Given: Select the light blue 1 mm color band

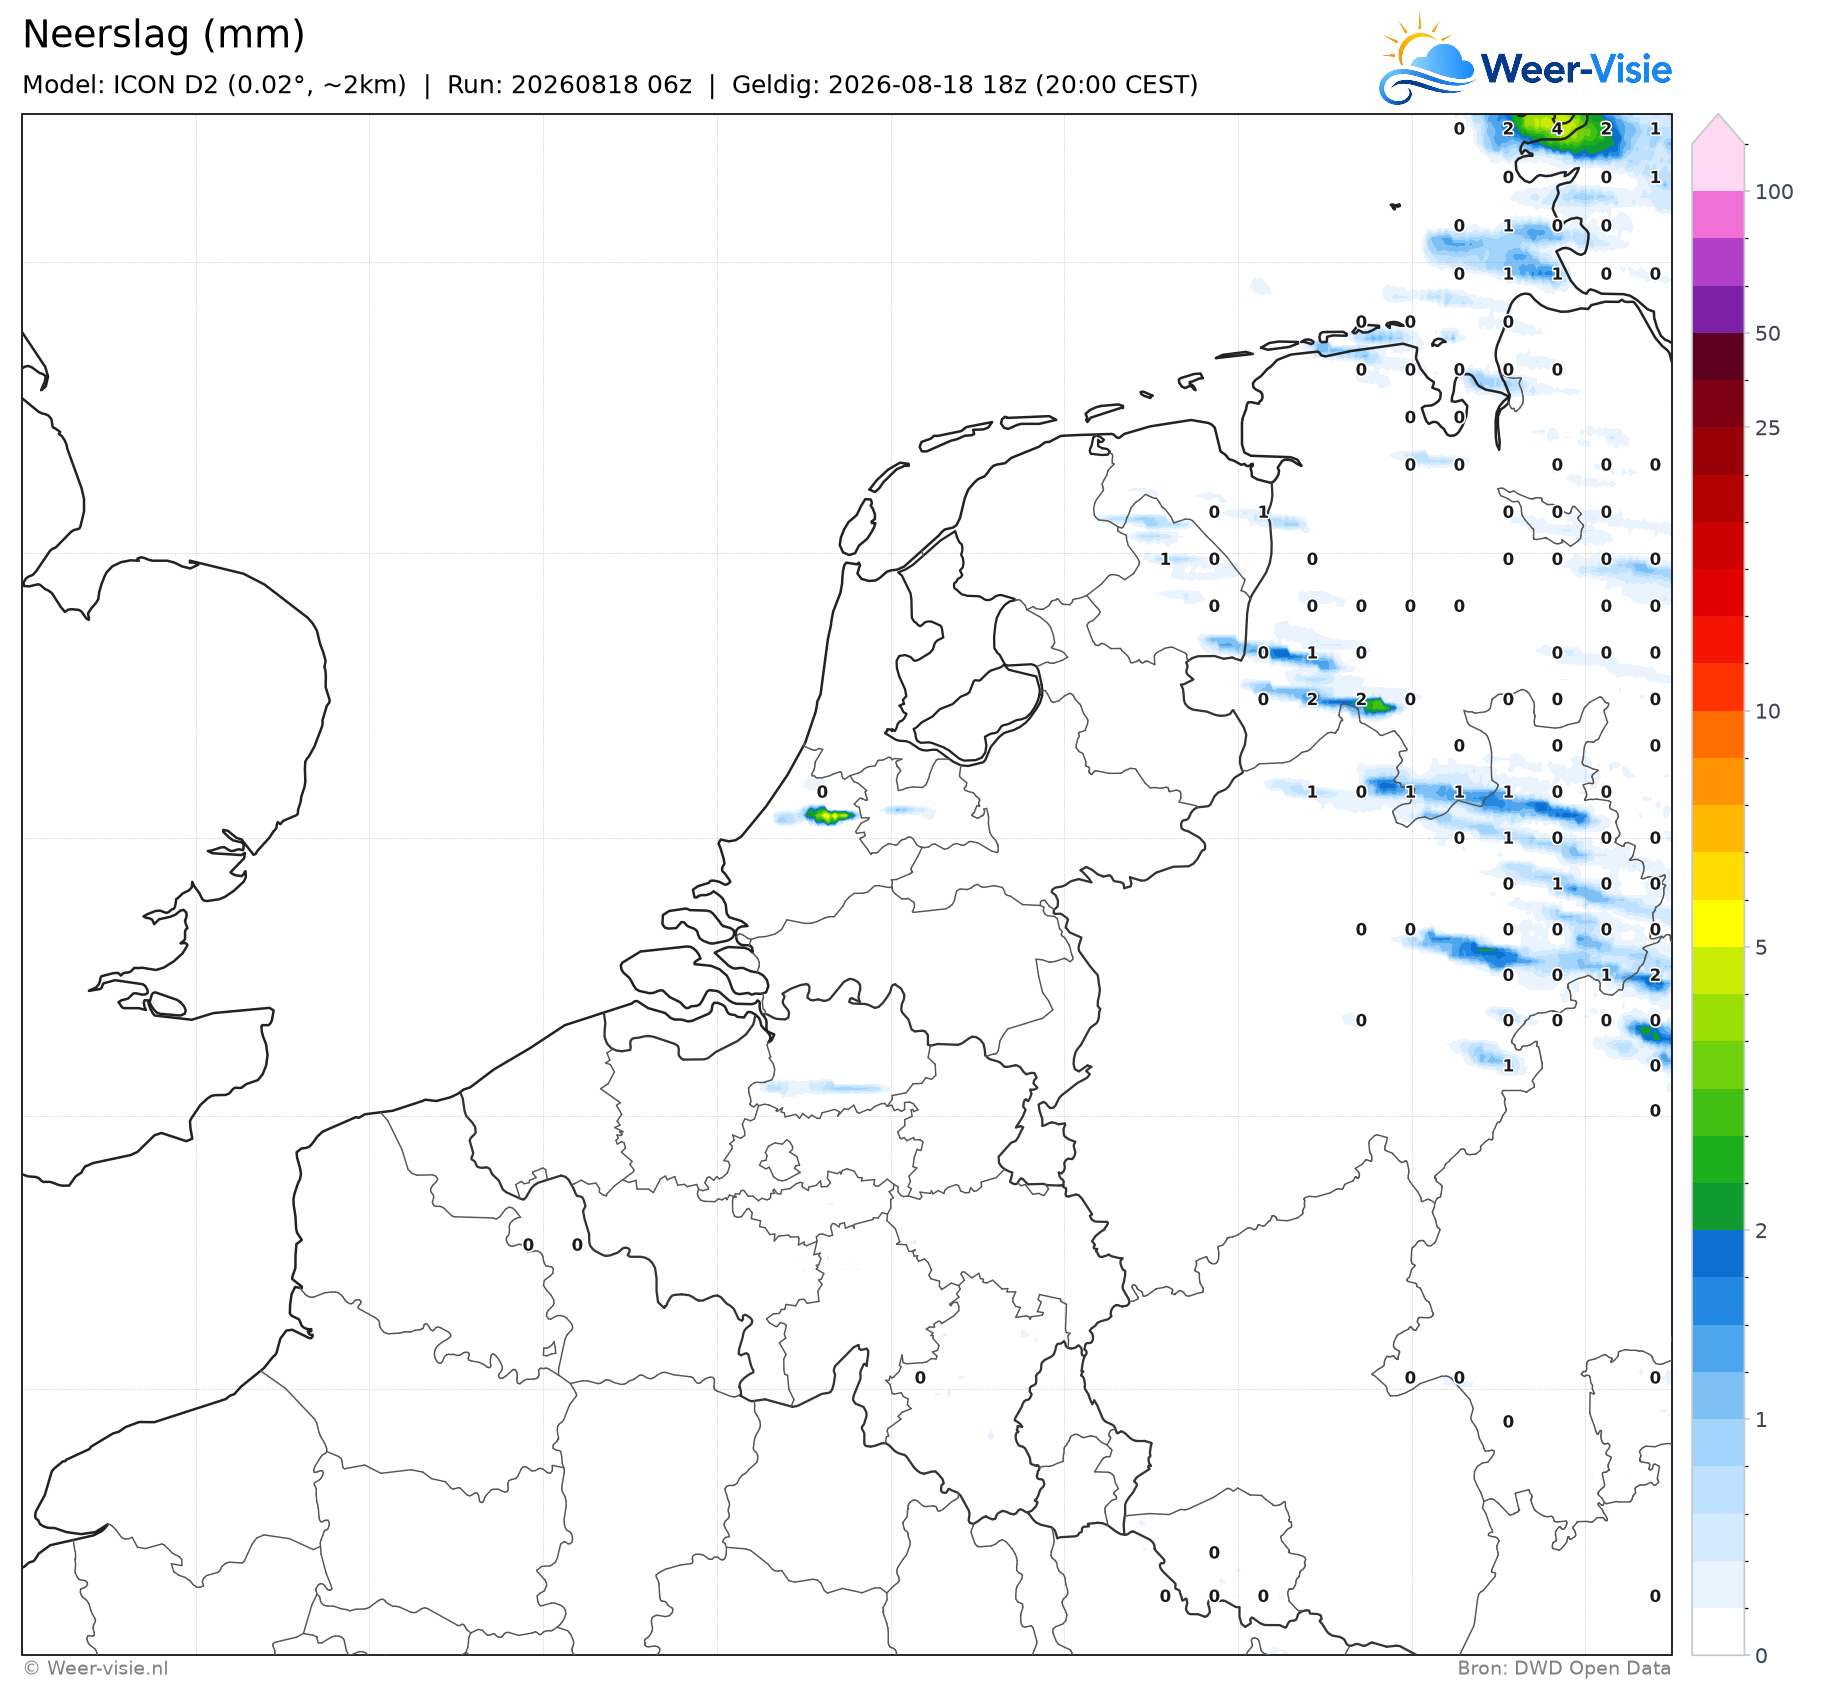Looking at the screenshot, I should click(1718, 1442).
